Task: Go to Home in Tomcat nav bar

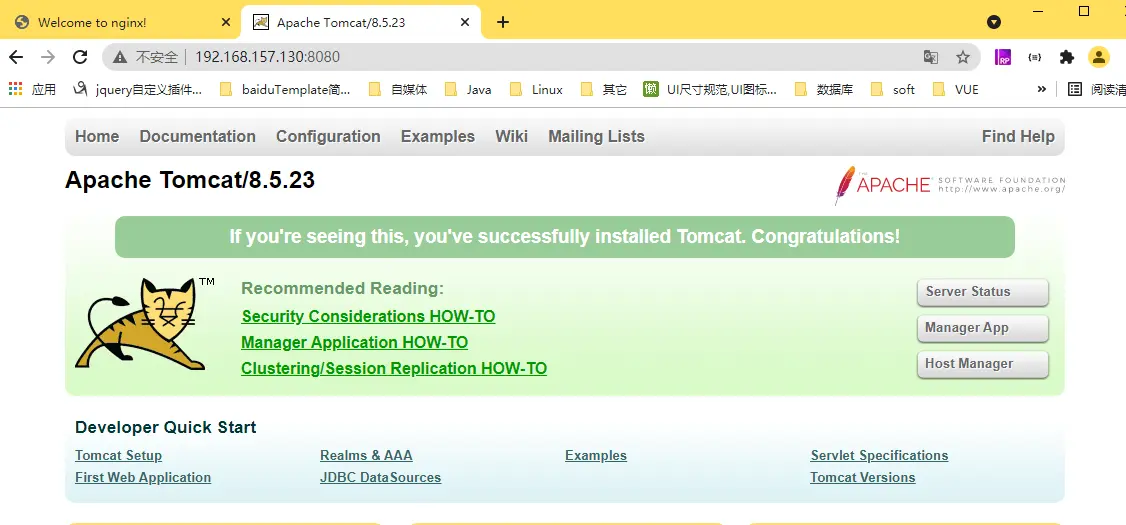Action: coord(97,136)
